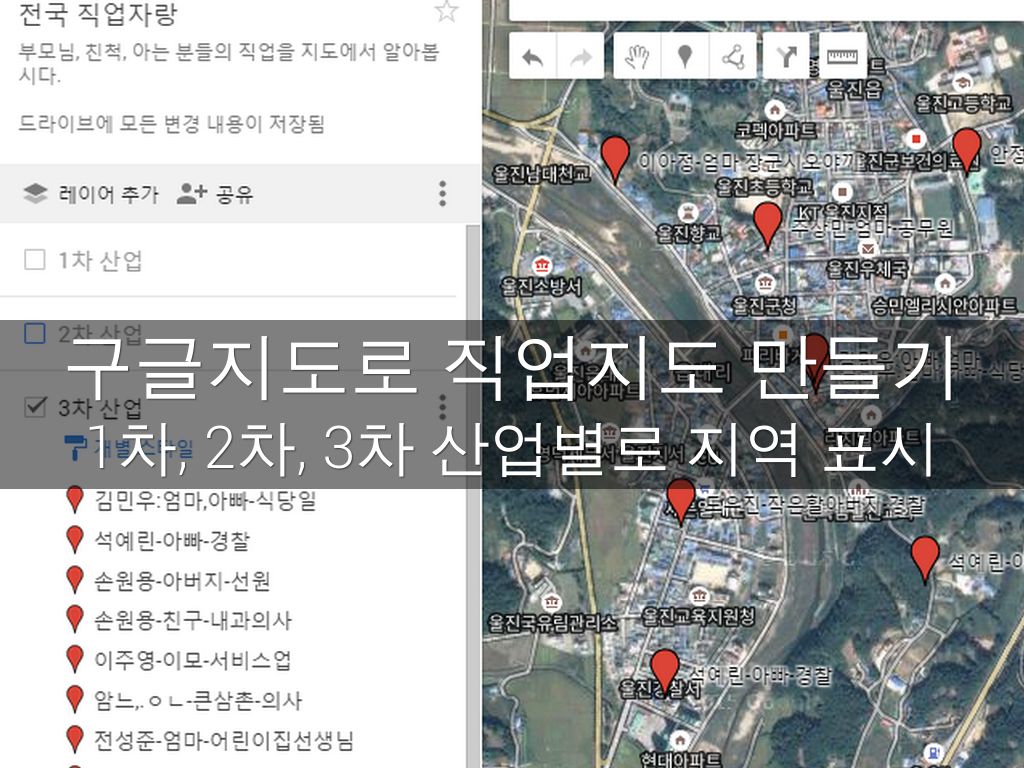Toggle the 2차 산업 layer checkbox
Viewport: 1024px width, 768px height.
tap(35, 333)
